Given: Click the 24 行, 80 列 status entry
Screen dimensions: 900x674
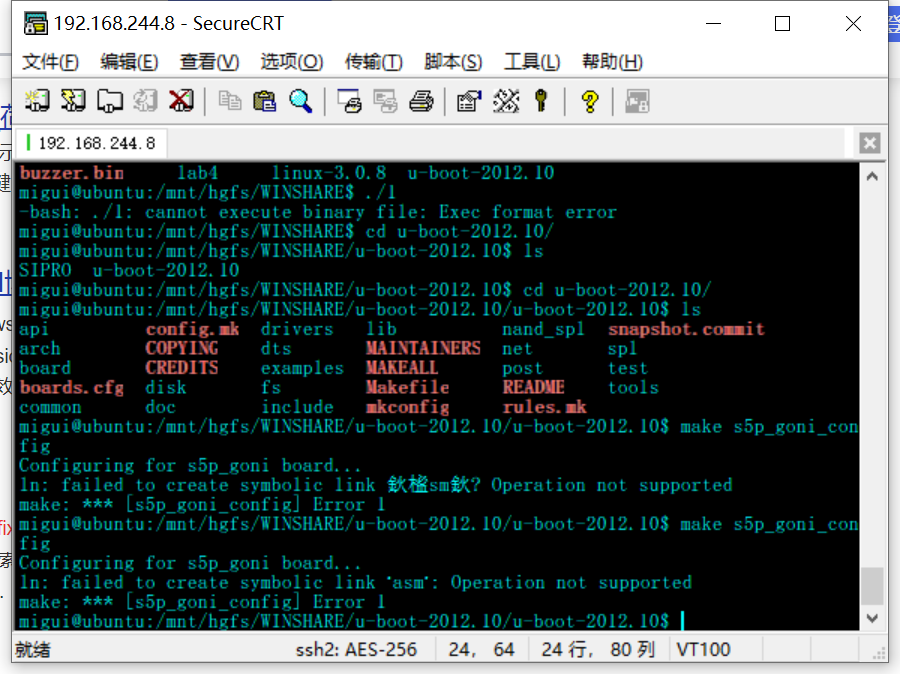Looking at the screenshot, I should tap(598, 649).
